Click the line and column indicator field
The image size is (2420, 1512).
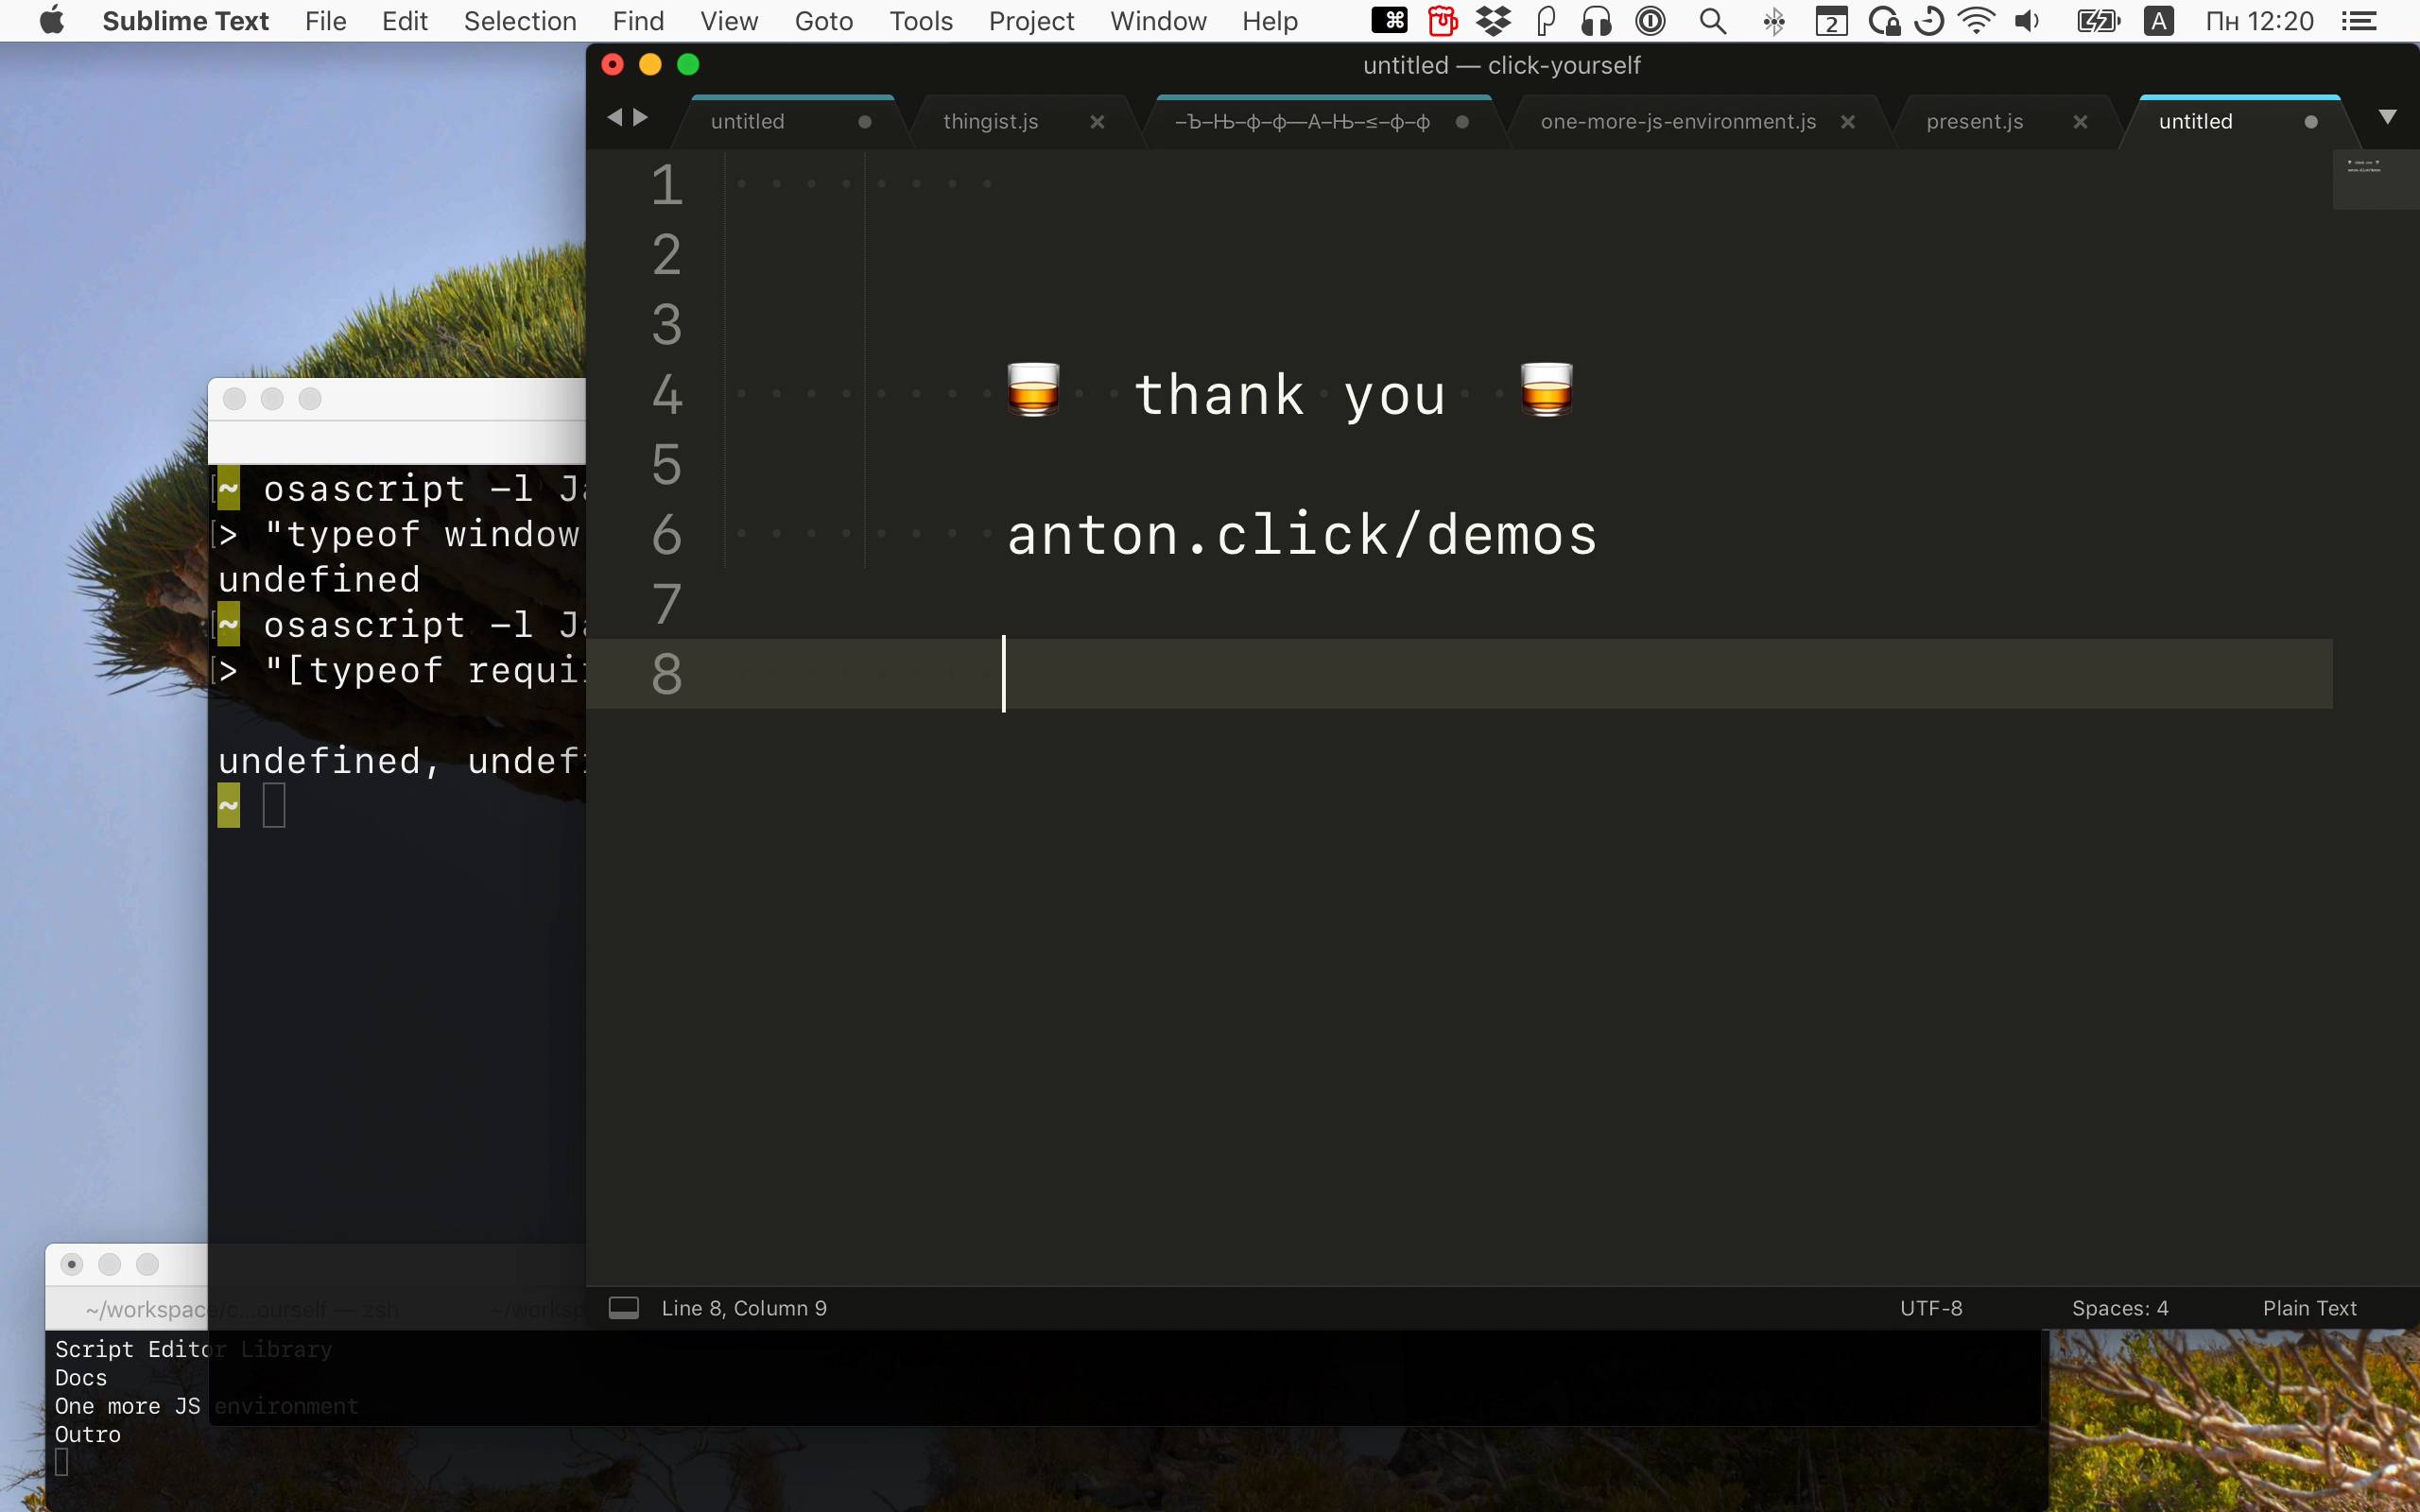point(746,1308)
